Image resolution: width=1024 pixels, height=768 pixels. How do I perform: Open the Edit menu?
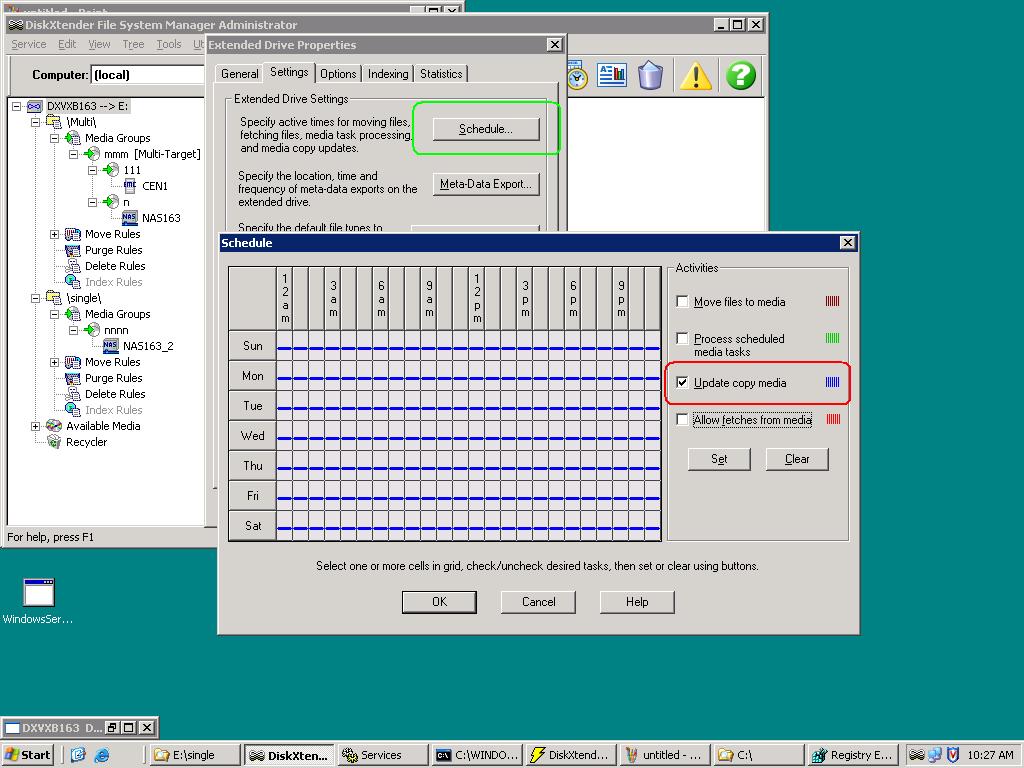67,44
